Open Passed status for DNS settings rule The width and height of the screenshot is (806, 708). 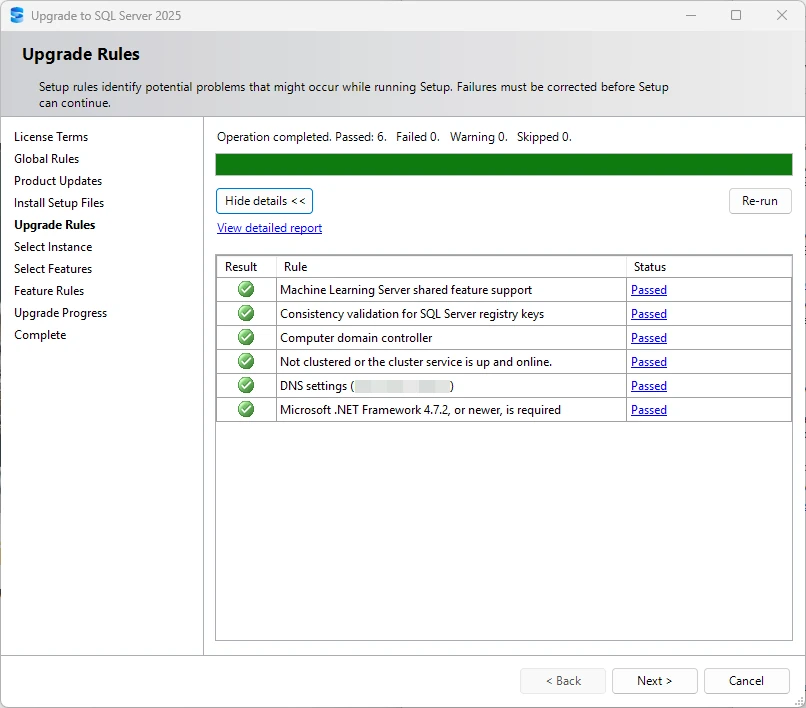[x=649, y=386]
